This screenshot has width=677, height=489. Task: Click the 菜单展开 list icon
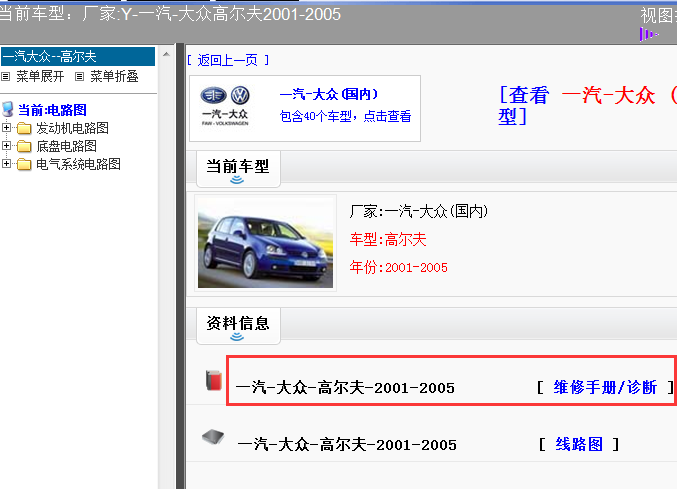click(x=6, y=77)
